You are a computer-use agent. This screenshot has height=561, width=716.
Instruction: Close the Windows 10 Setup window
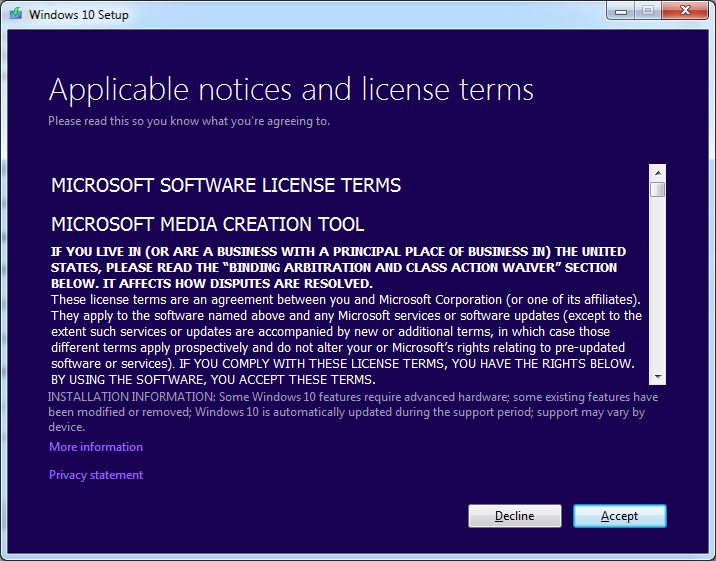tap(684, 11)
